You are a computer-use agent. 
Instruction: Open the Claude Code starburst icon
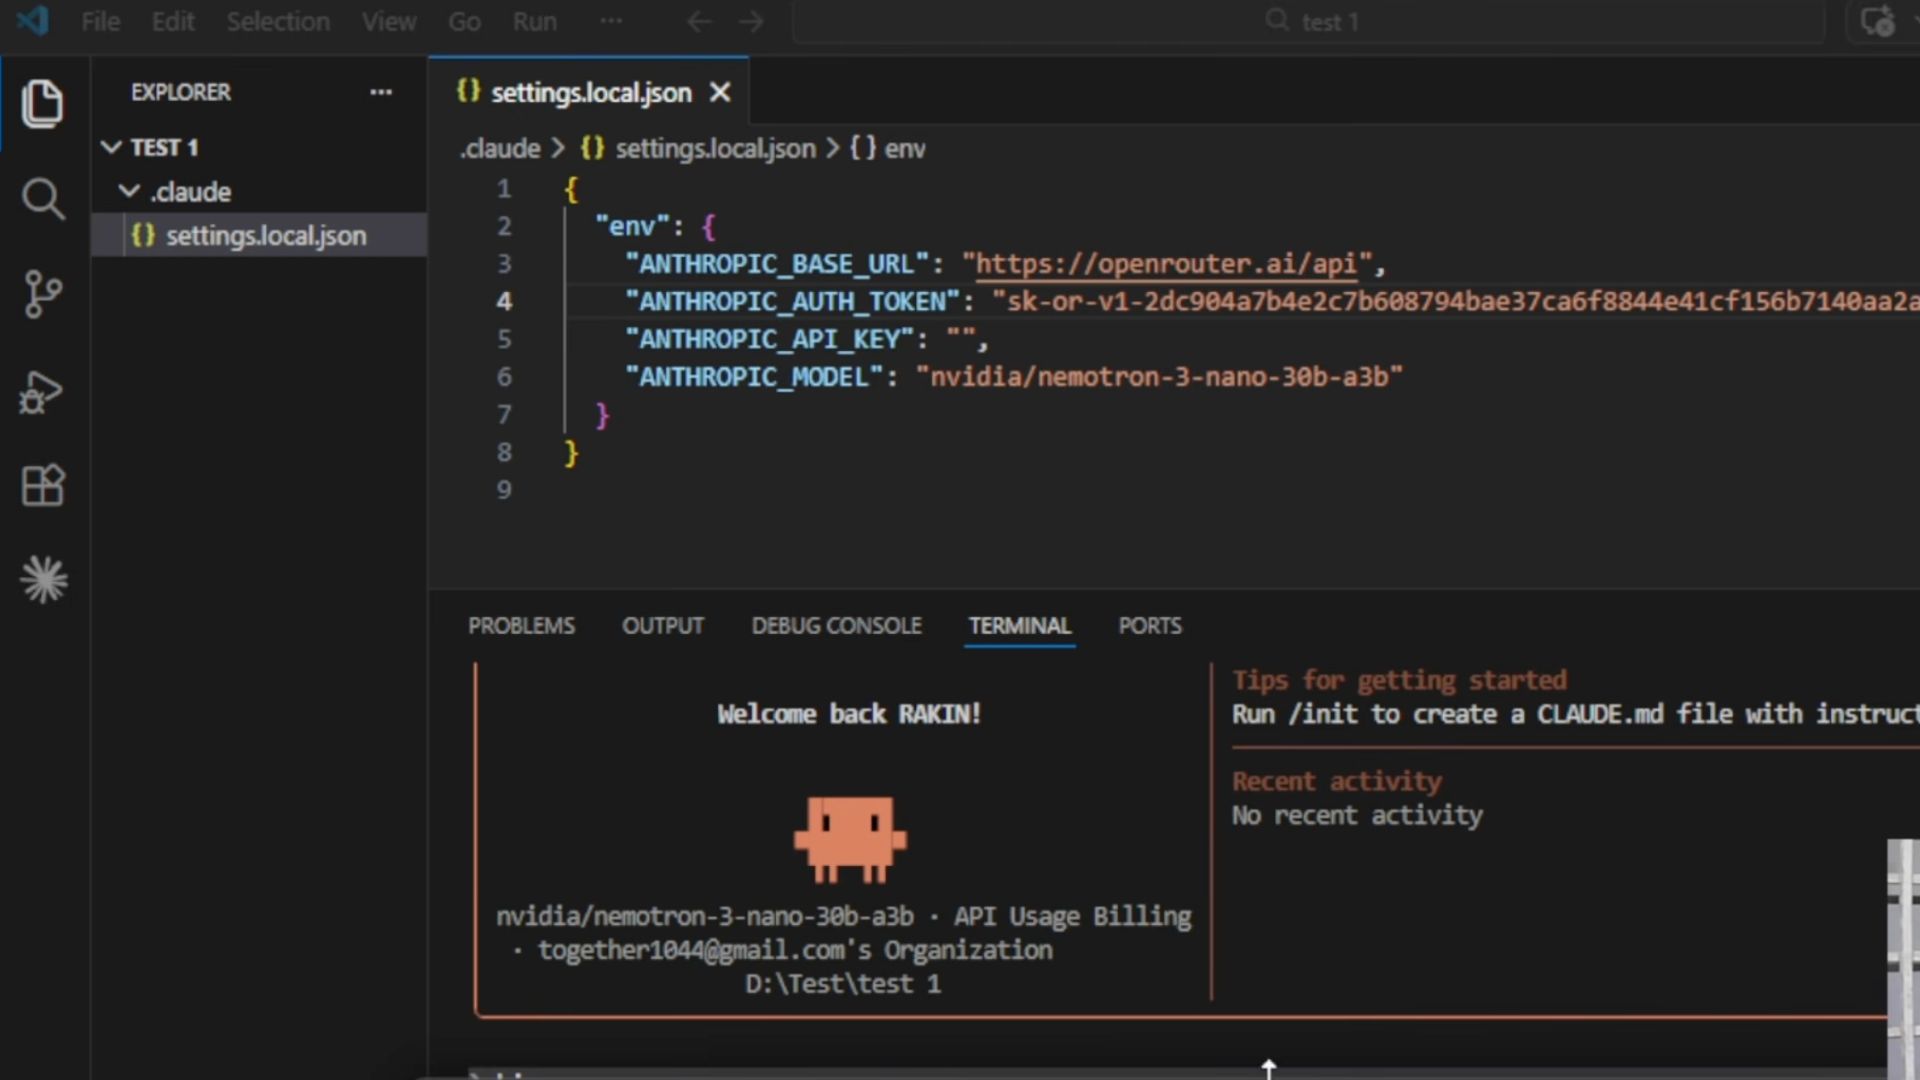[43, 580]
